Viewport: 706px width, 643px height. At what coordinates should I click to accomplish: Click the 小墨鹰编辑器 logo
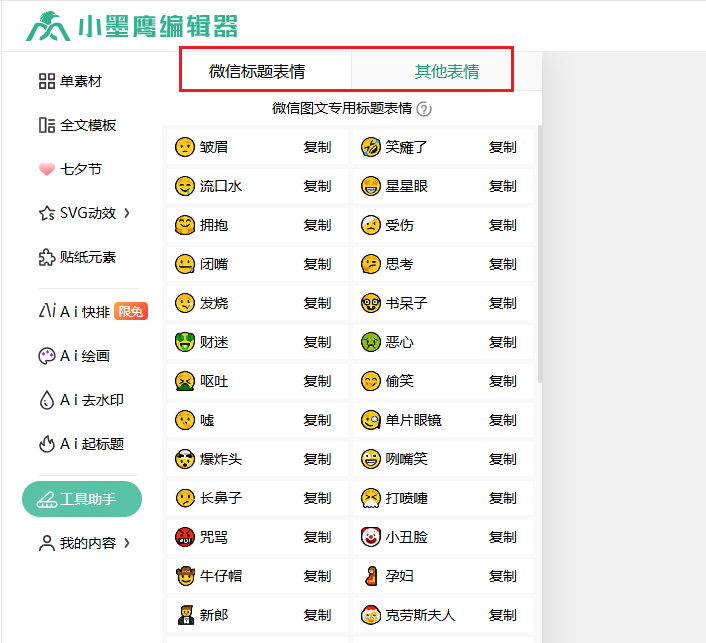[x=132, y=26]
